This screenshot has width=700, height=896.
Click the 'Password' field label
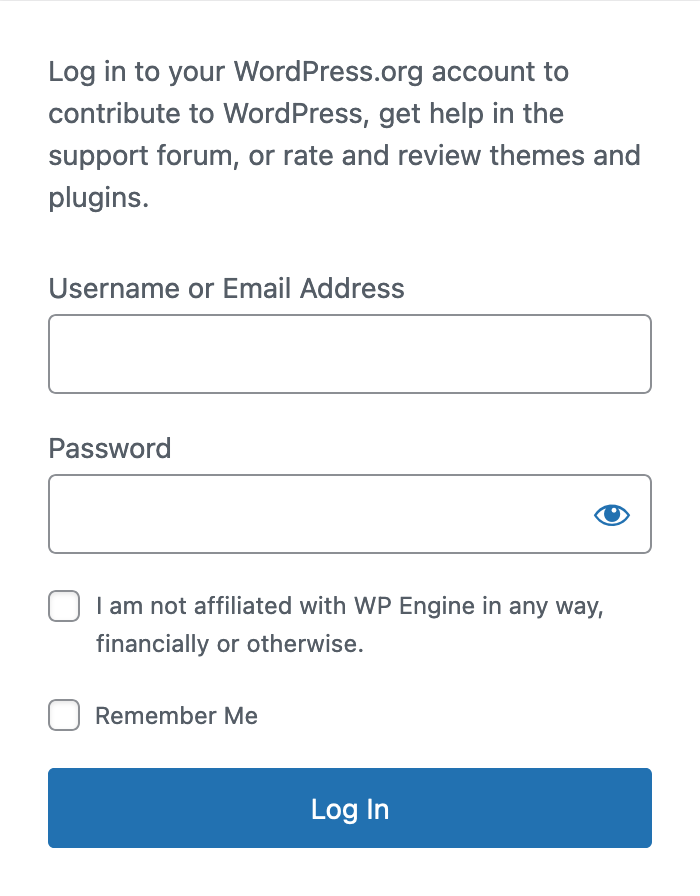coord(110,448)
